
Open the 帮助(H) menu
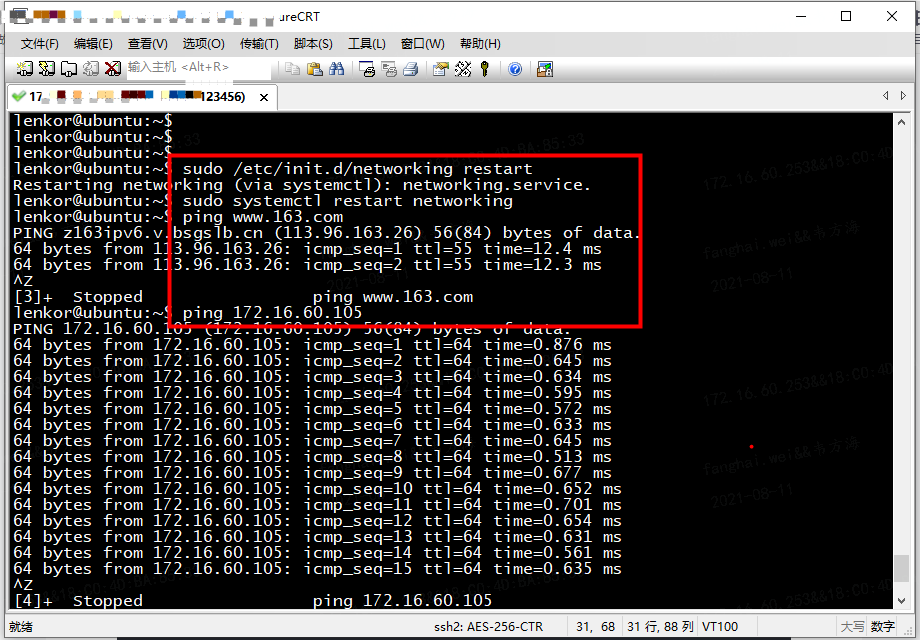click(x=481, y=44)
